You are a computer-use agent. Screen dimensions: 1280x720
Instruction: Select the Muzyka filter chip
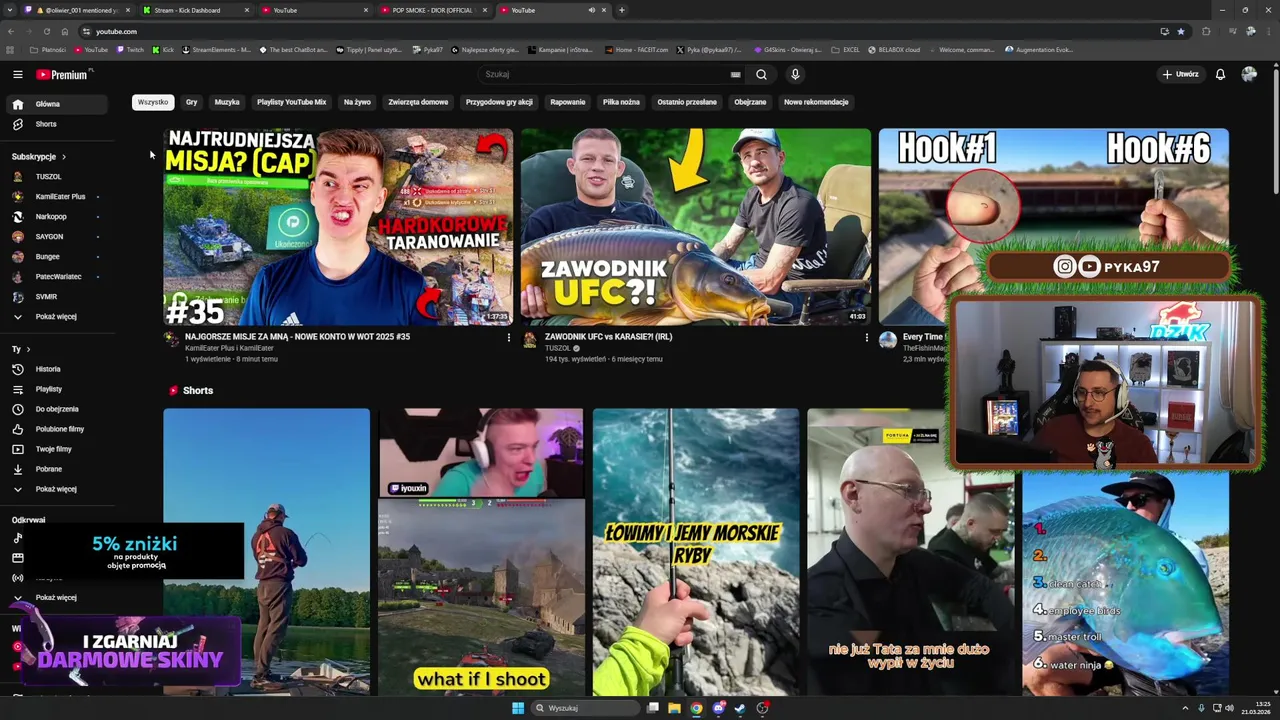(x=227, y=102)
